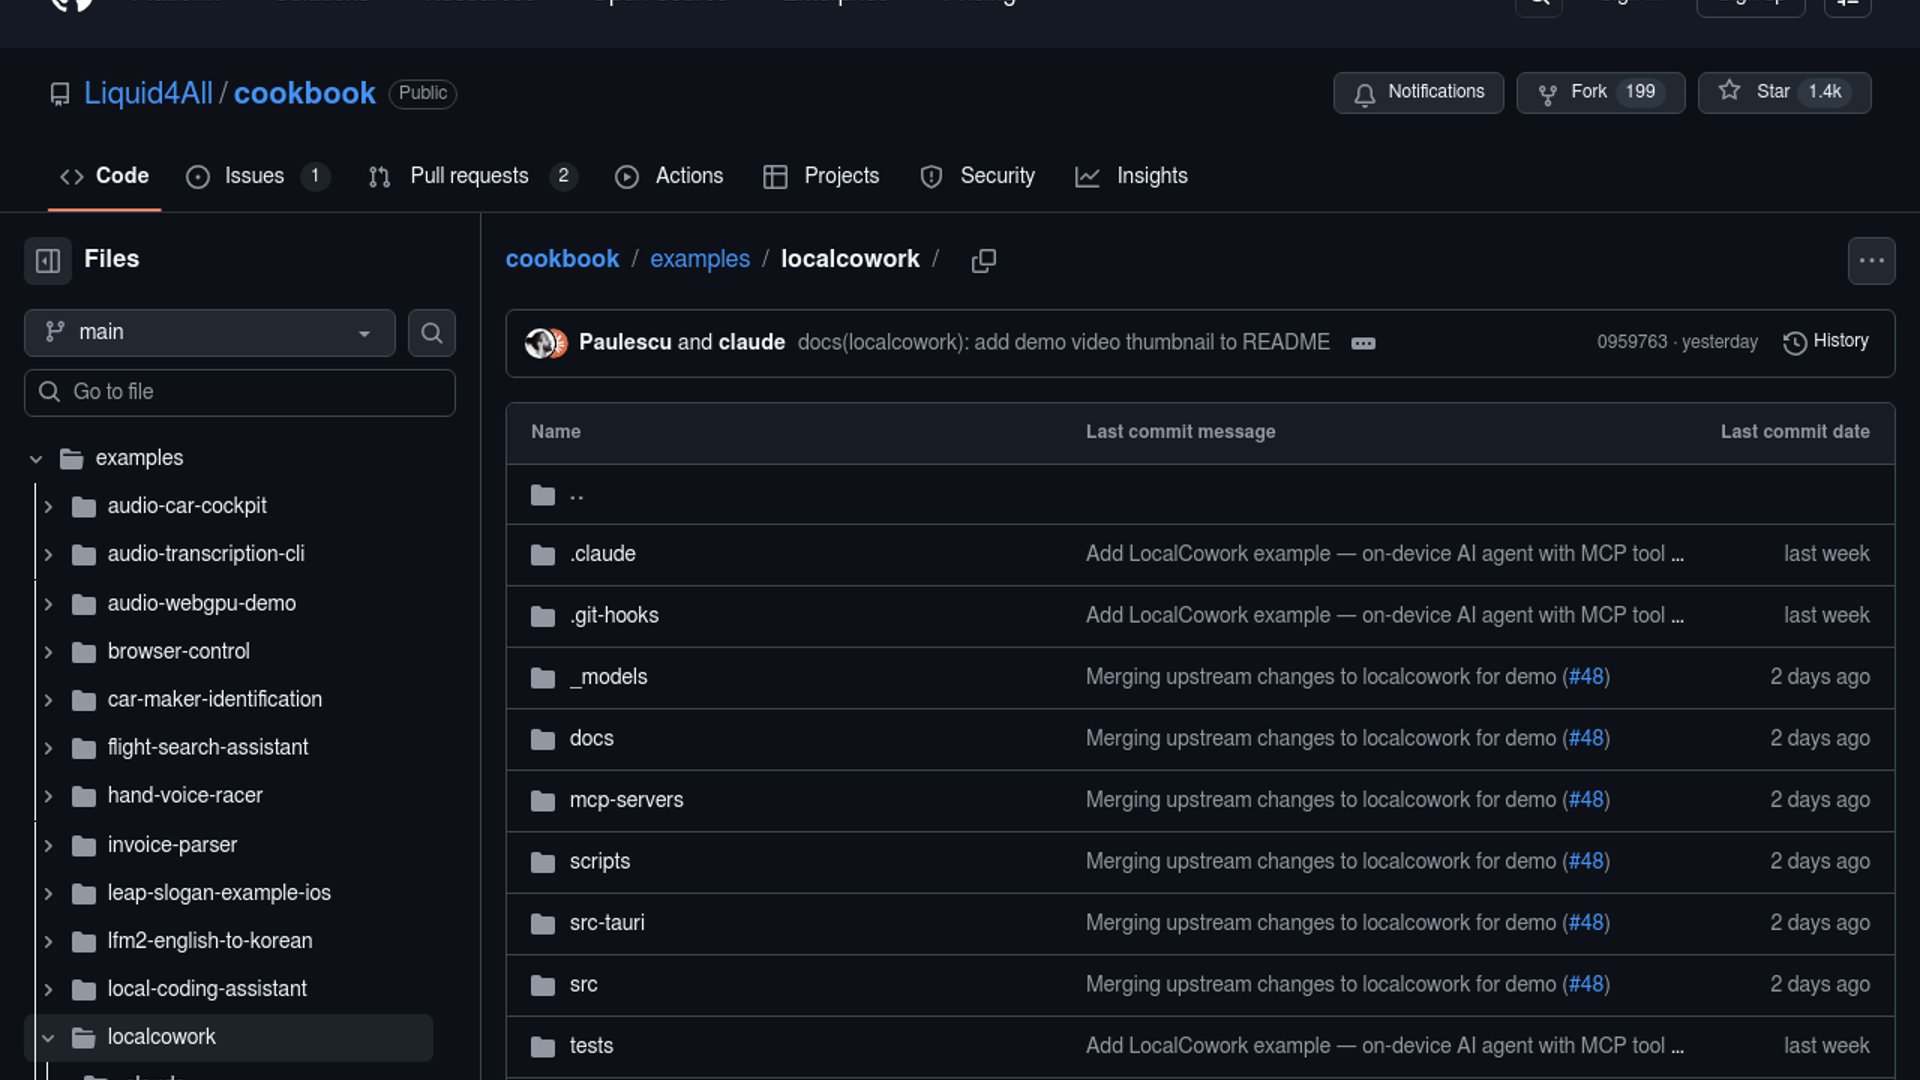Collapse the localcowork tree folder
Image resolution: width=1920 pixels, height=1080 pixels.
48,1038
